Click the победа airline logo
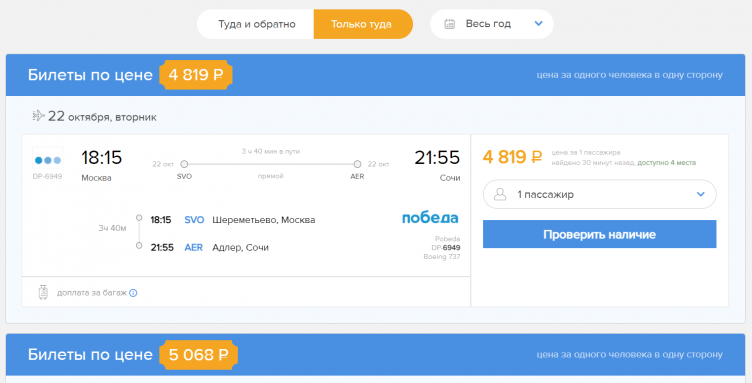The height and width of the screenshot is (383, 752). 430,218
